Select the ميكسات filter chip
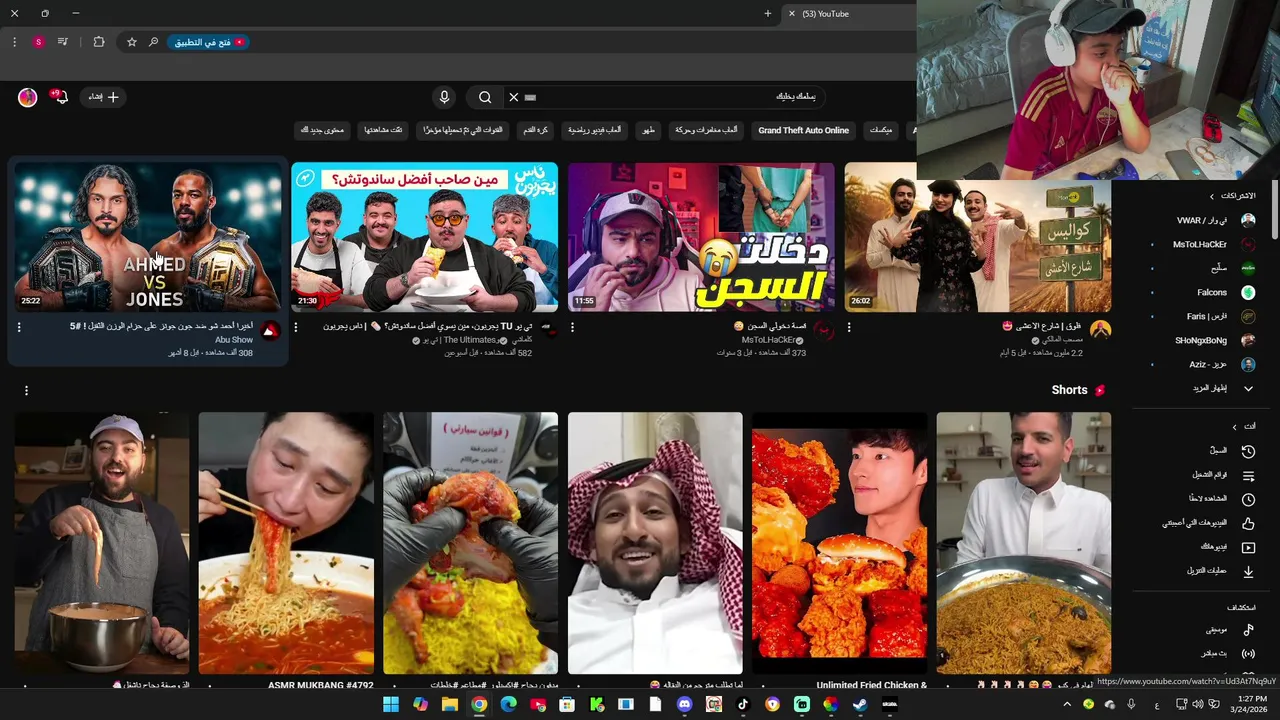The image size is (1280, 720). click(881, 130)
